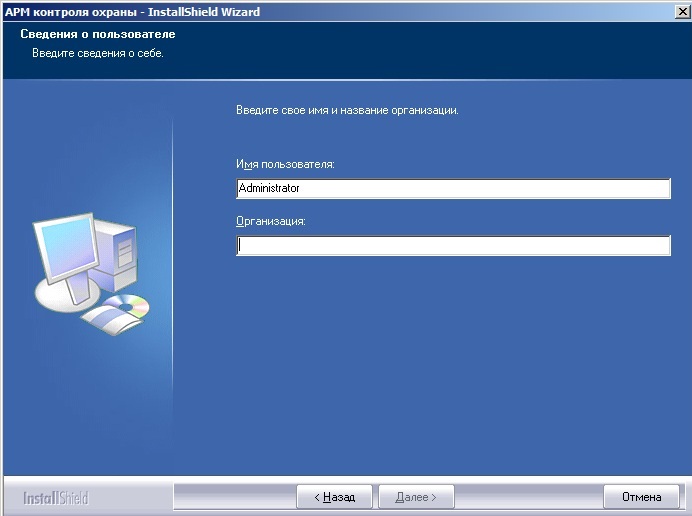
Task: Click the Назад back button
Action: [x=334, y=497]
